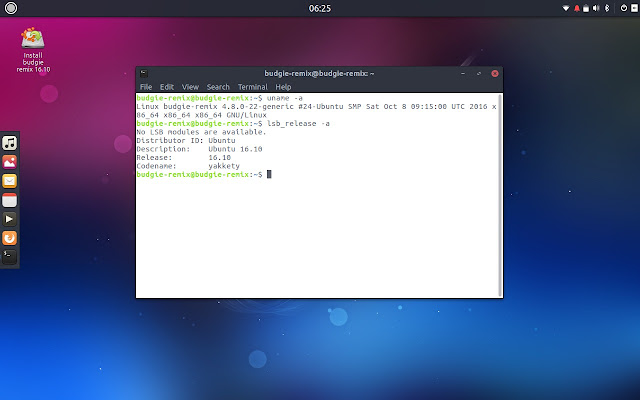This screenshot has height=400, width=640.
Task: Click the 'Linux budgie-remix 4.8.0-22-generic' output line
Action: [316, 107]
